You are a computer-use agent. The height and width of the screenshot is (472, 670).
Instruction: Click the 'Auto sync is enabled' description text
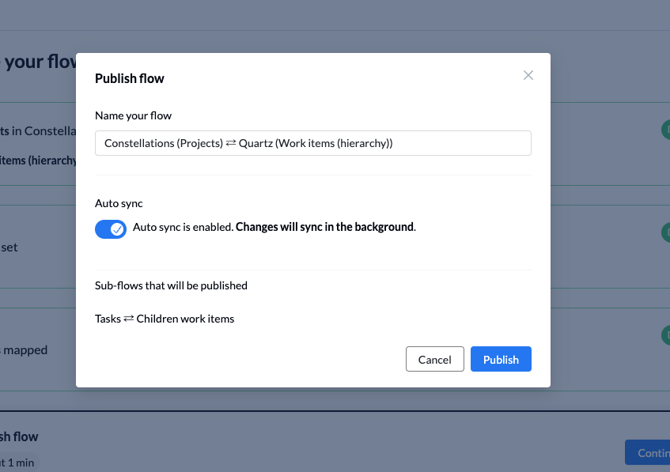[x=274, y=227]
